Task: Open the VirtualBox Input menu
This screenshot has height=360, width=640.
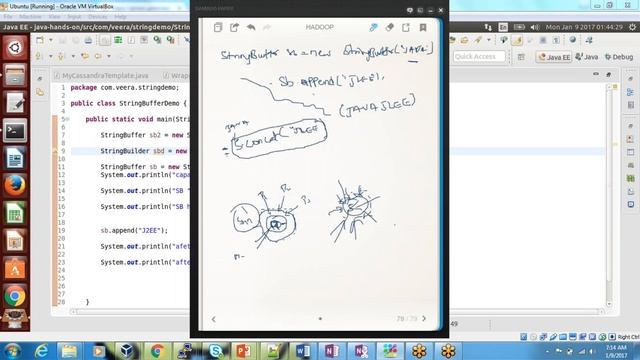Action: tap(74, 17)
